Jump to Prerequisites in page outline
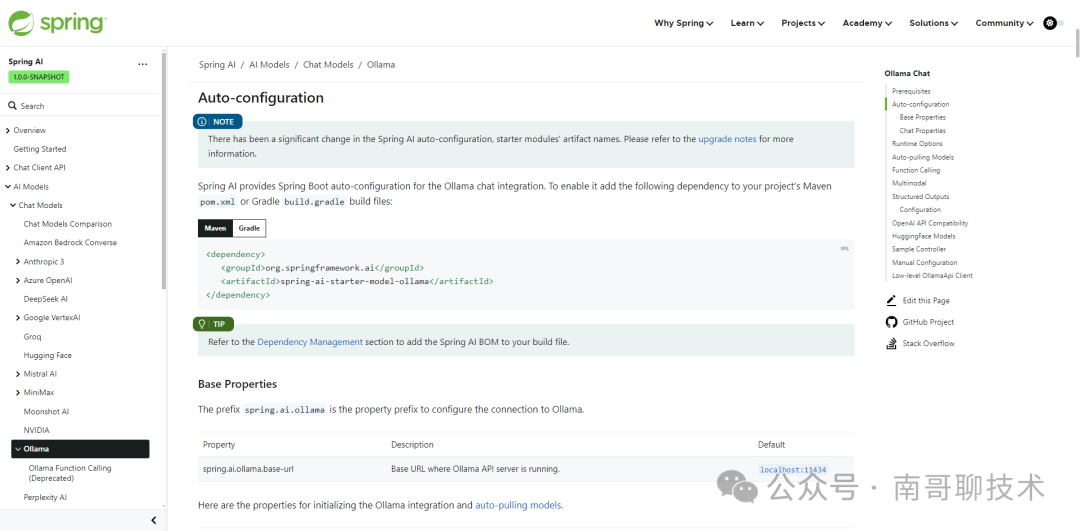Image resolution: width=1080 pixels, height=531 pixels. click(911, 91)
